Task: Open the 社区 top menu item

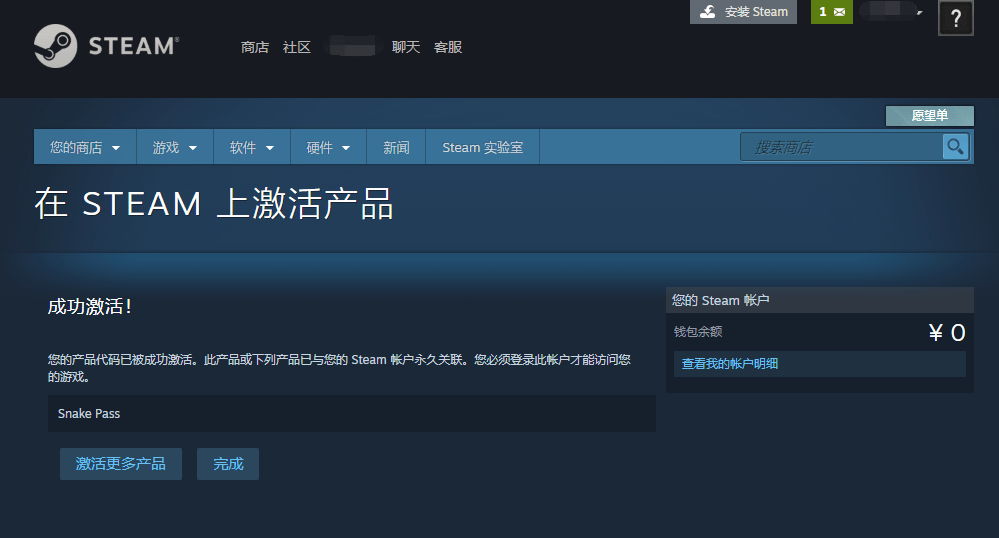Action: click(x=297, y=47)
